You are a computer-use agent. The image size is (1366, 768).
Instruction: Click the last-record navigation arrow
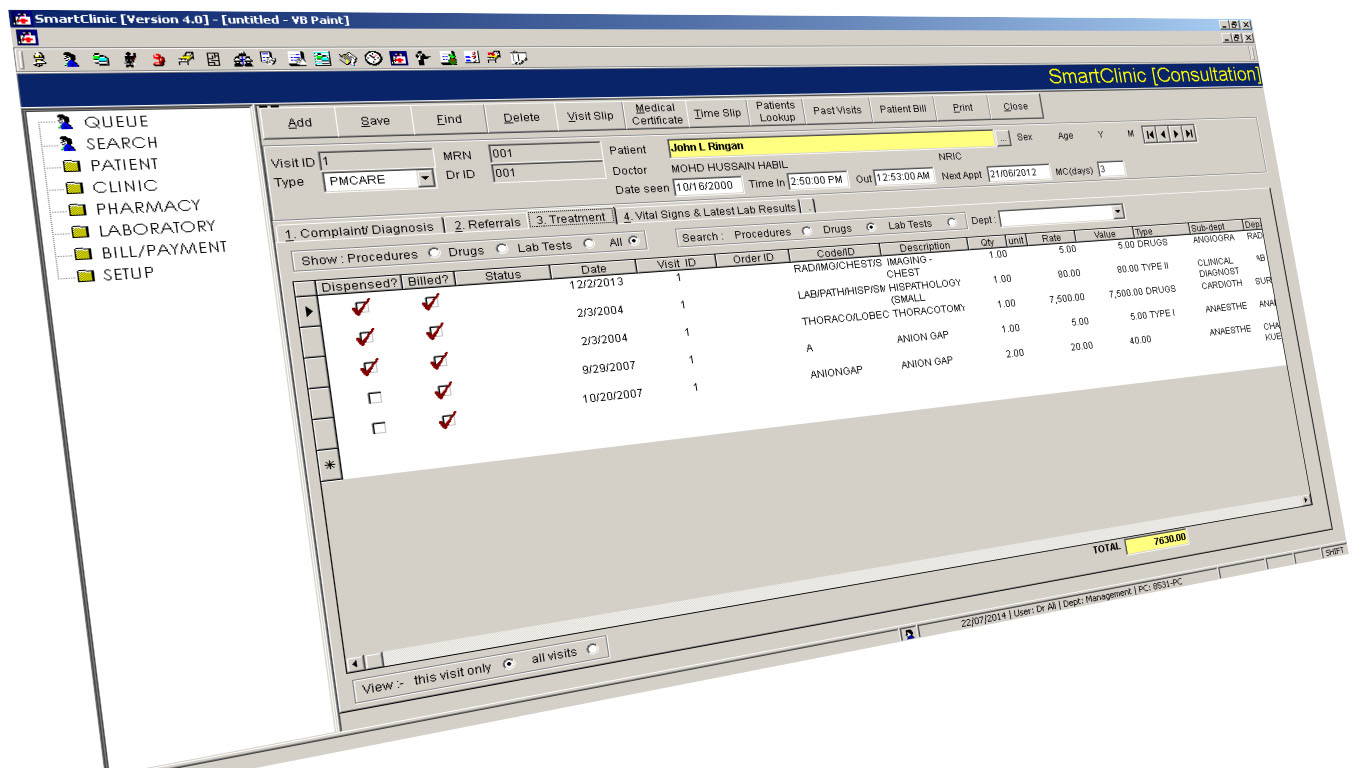pos(1190,134)
